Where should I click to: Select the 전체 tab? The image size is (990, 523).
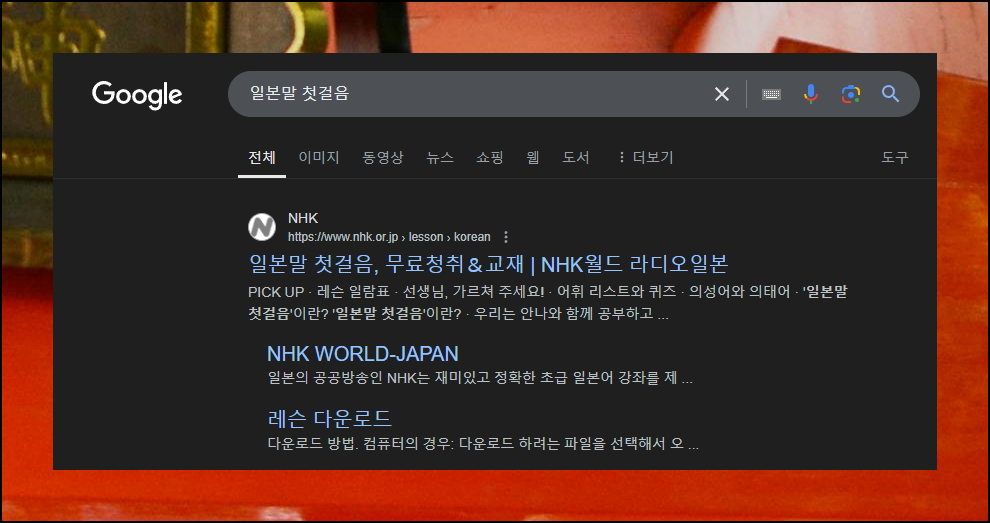261,157
